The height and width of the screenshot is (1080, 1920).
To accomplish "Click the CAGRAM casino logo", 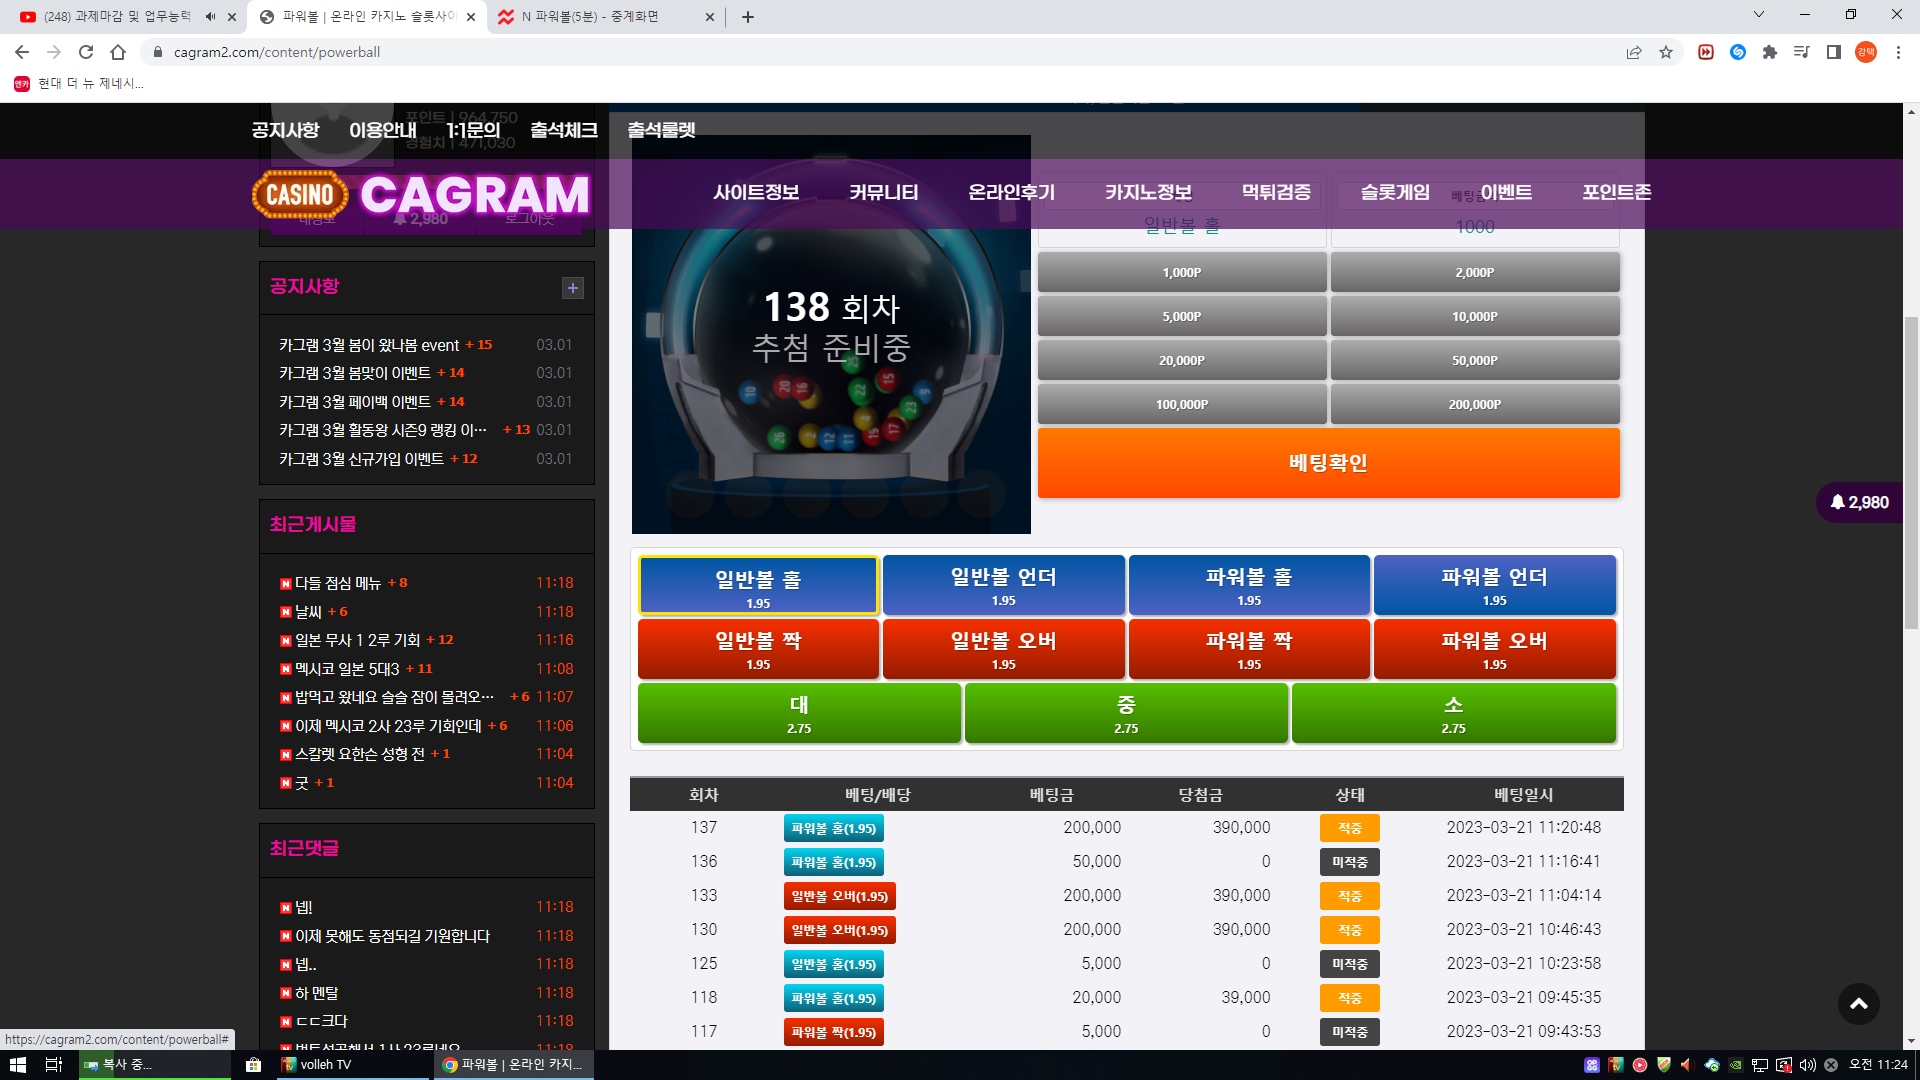I will coord(421,194).
